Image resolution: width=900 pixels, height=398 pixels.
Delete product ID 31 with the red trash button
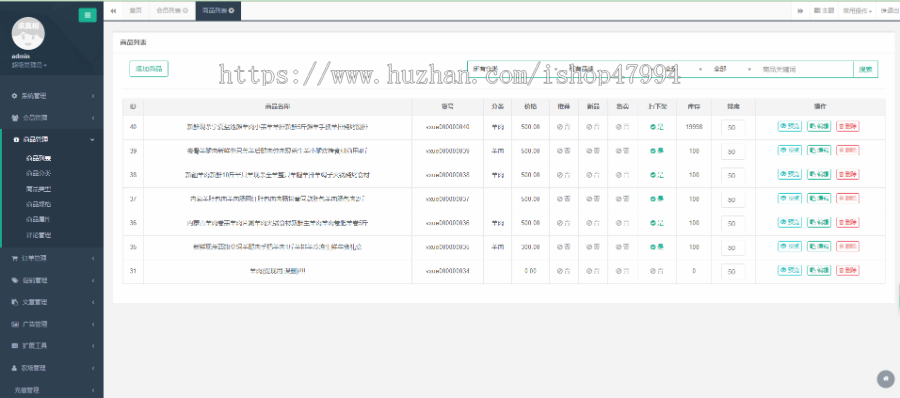(847, 271)
